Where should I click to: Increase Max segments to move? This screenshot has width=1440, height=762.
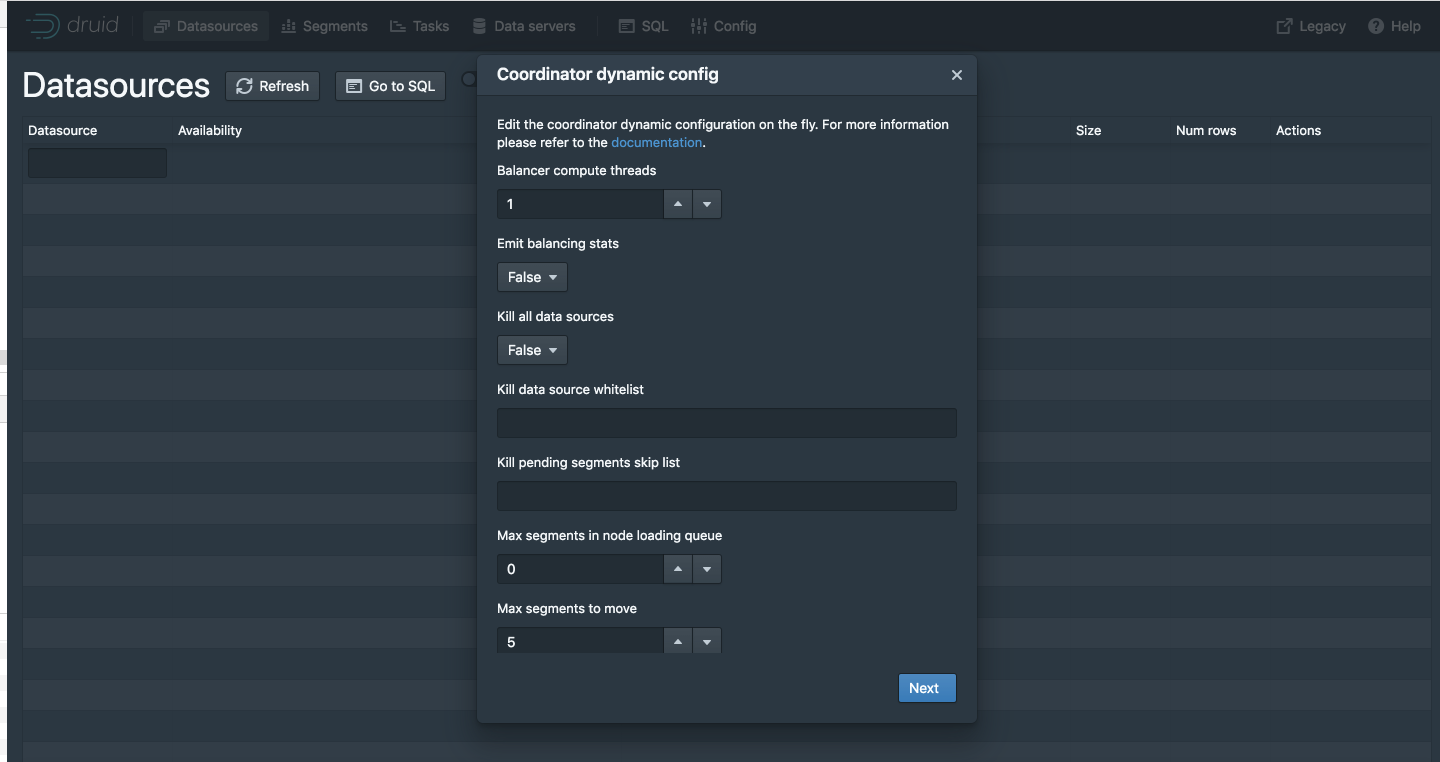pyautogui.click(x=678, y=641)
